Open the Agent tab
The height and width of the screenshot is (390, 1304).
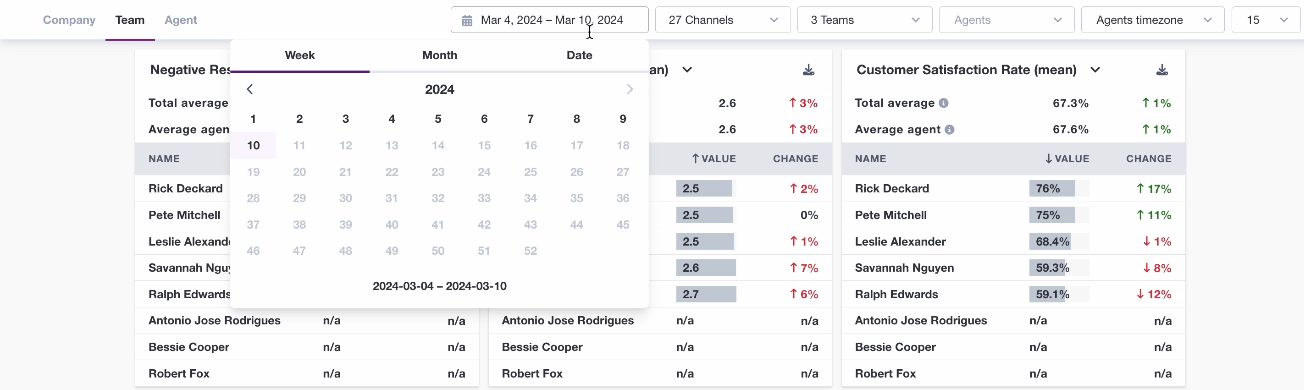181,20
